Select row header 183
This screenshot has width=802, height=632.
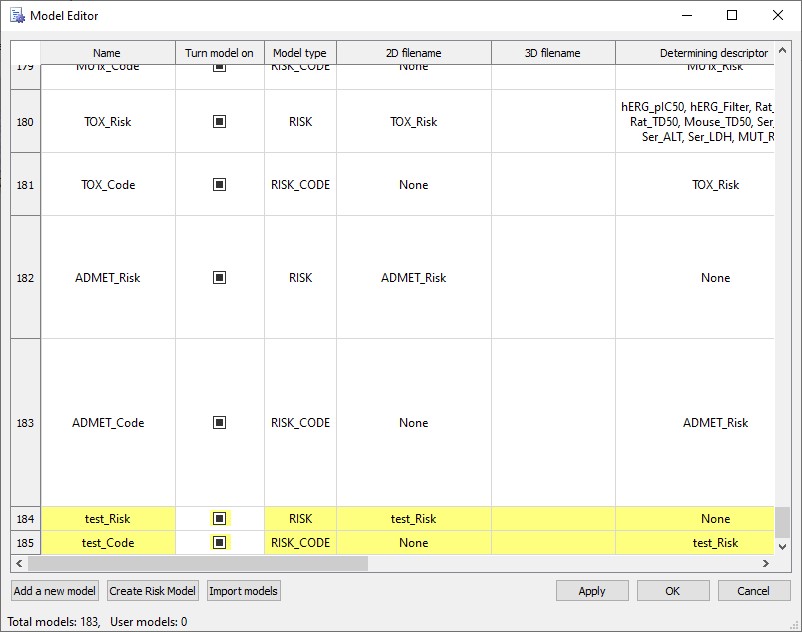click(x=26, y=423)
